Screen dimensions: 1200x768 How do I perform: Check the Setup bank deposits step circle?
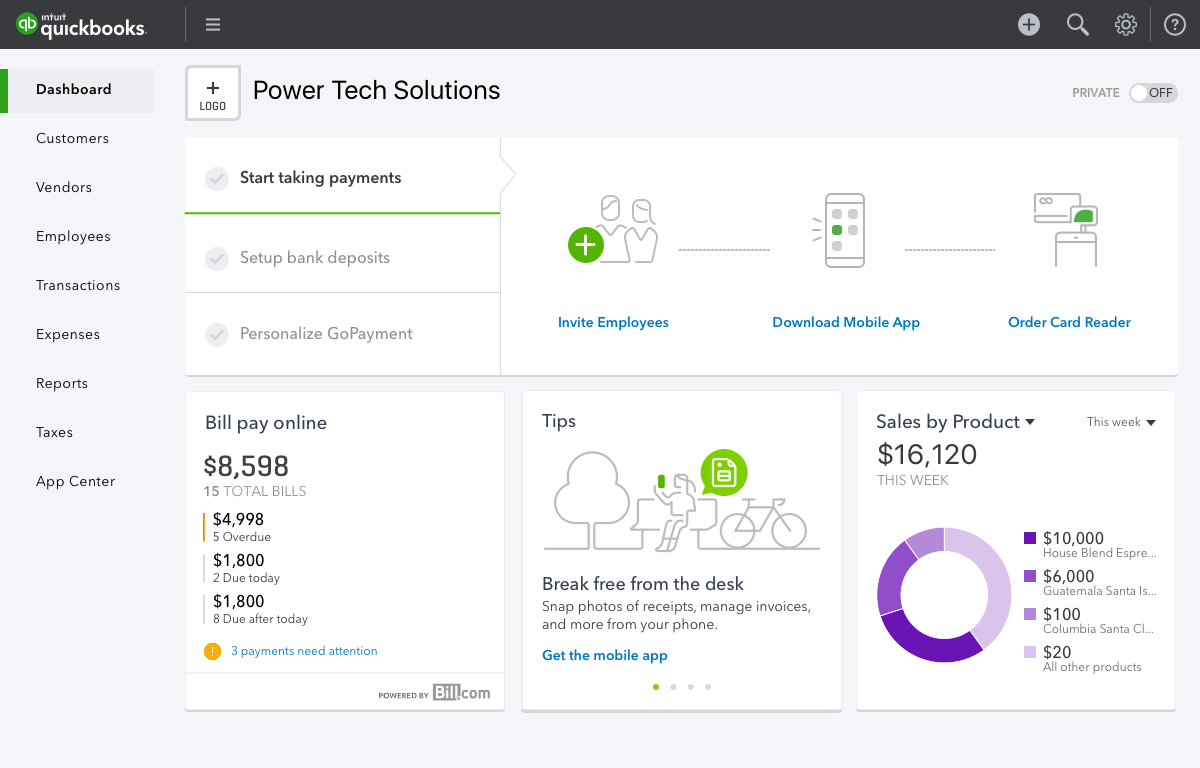(x=217, y=258)
